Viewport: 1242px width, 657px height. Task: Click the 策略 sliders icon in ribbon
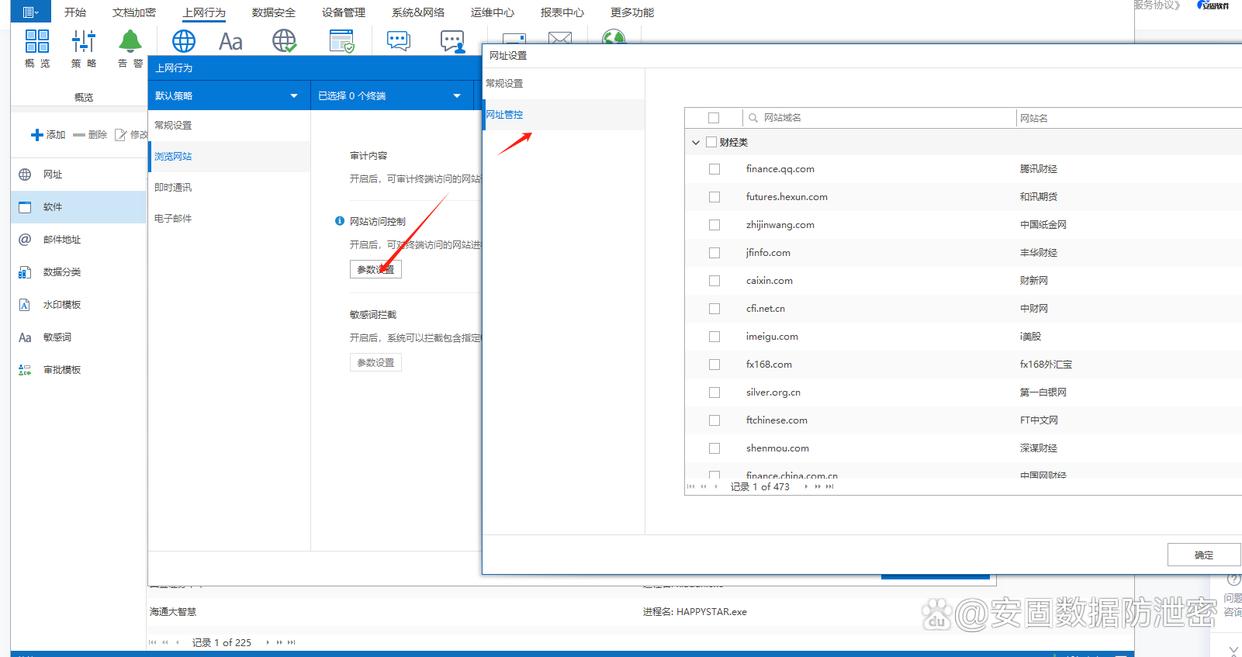pyautogui.click(x=83, y=42)
